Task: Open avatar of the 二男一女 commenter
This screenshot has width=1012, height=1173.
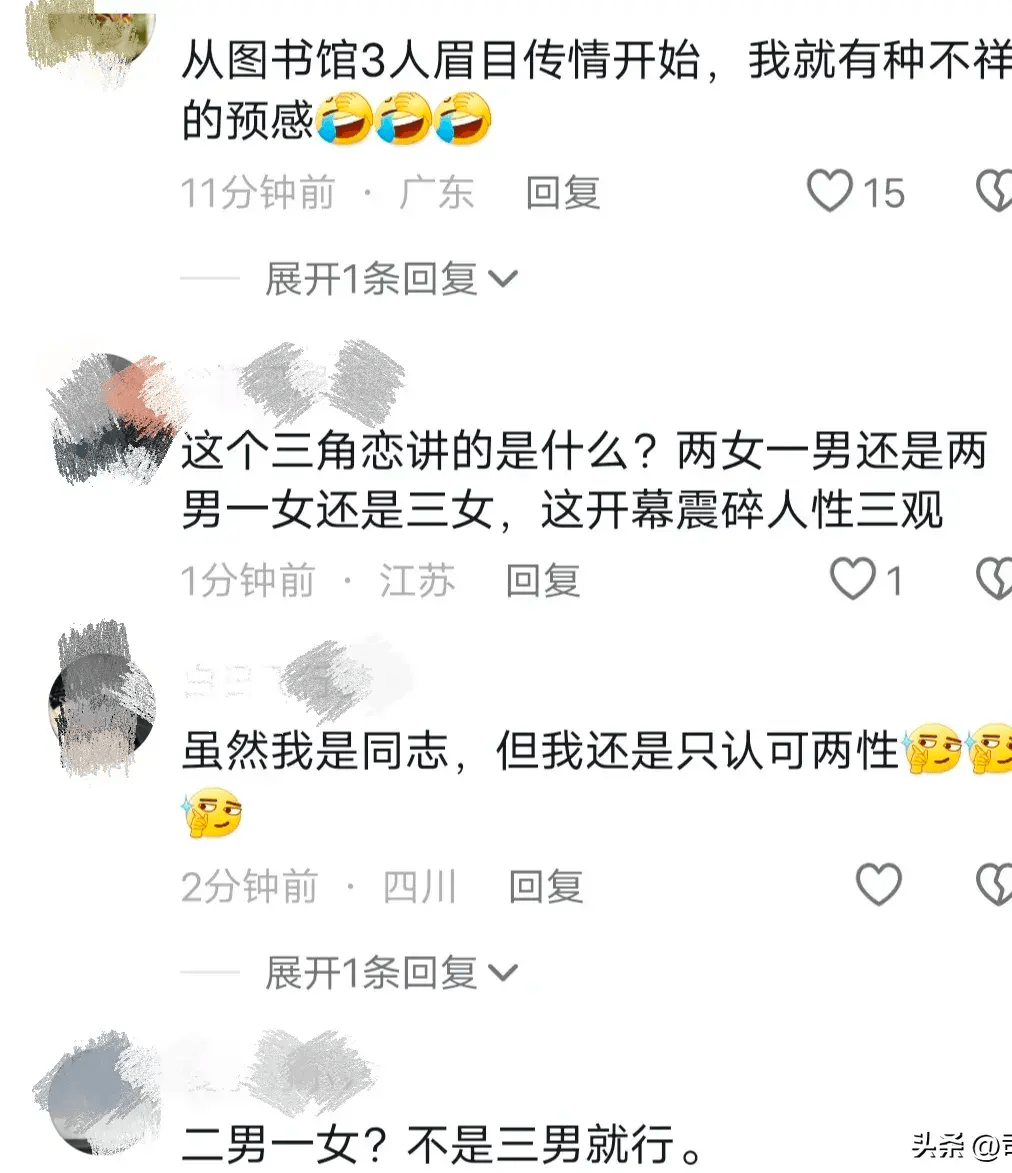Action: click(x=97, y=1094)
